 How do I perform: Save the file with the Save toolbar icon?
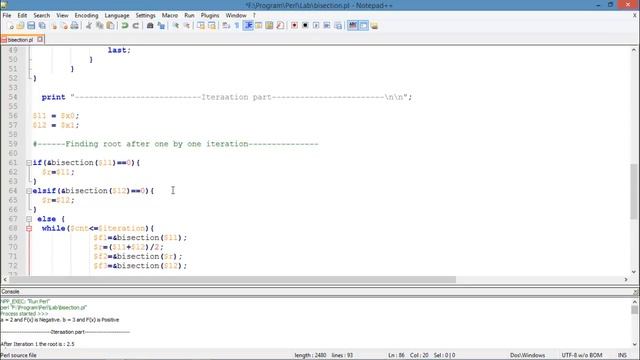(31, 26)
